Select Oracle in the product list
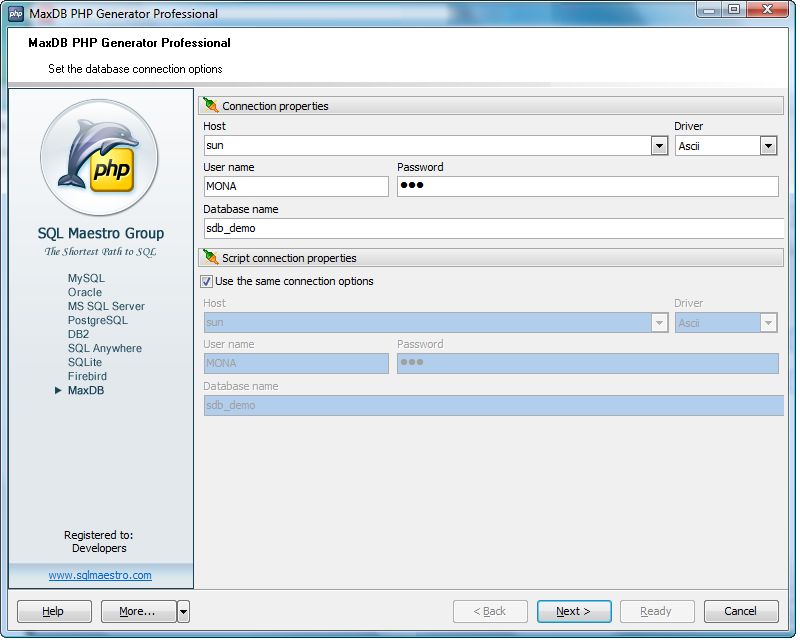800x642 pixels. pyautogui.click(x=85, y=293)
